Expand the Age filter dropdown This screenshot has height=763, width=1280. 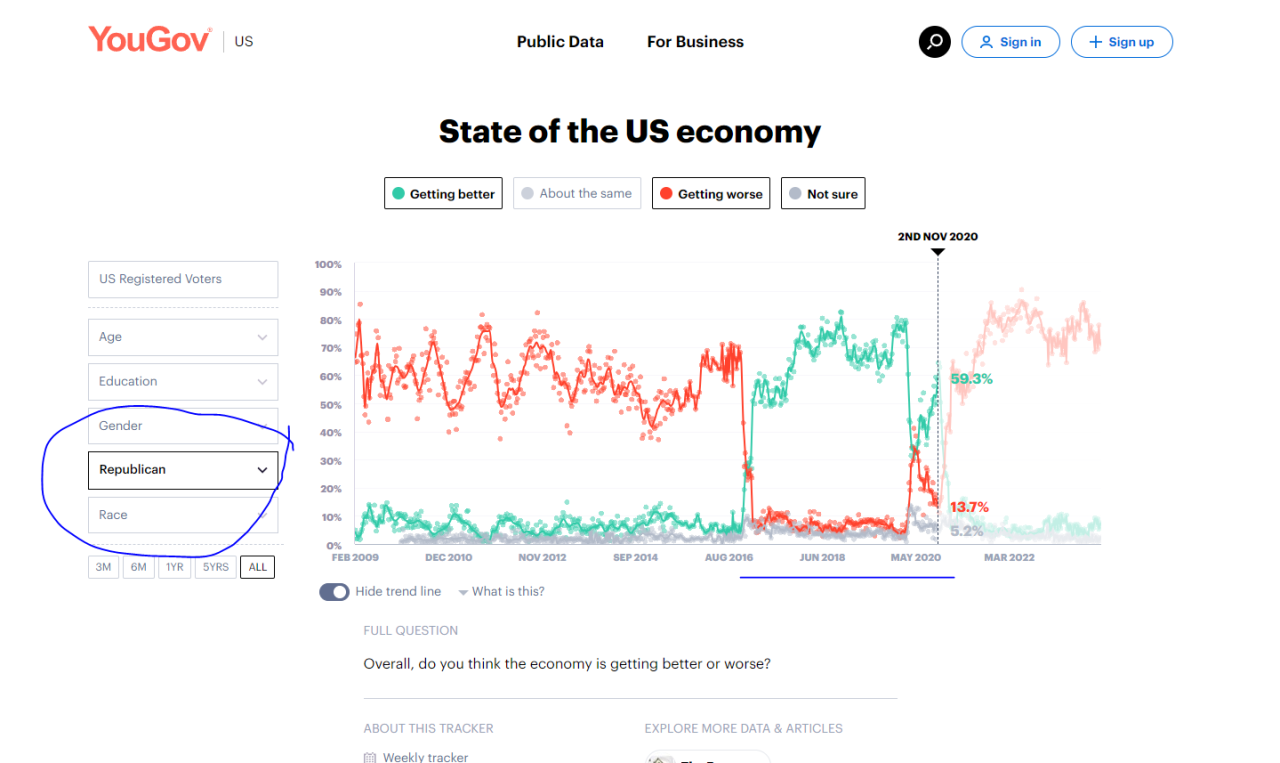(x=183, y=337)
